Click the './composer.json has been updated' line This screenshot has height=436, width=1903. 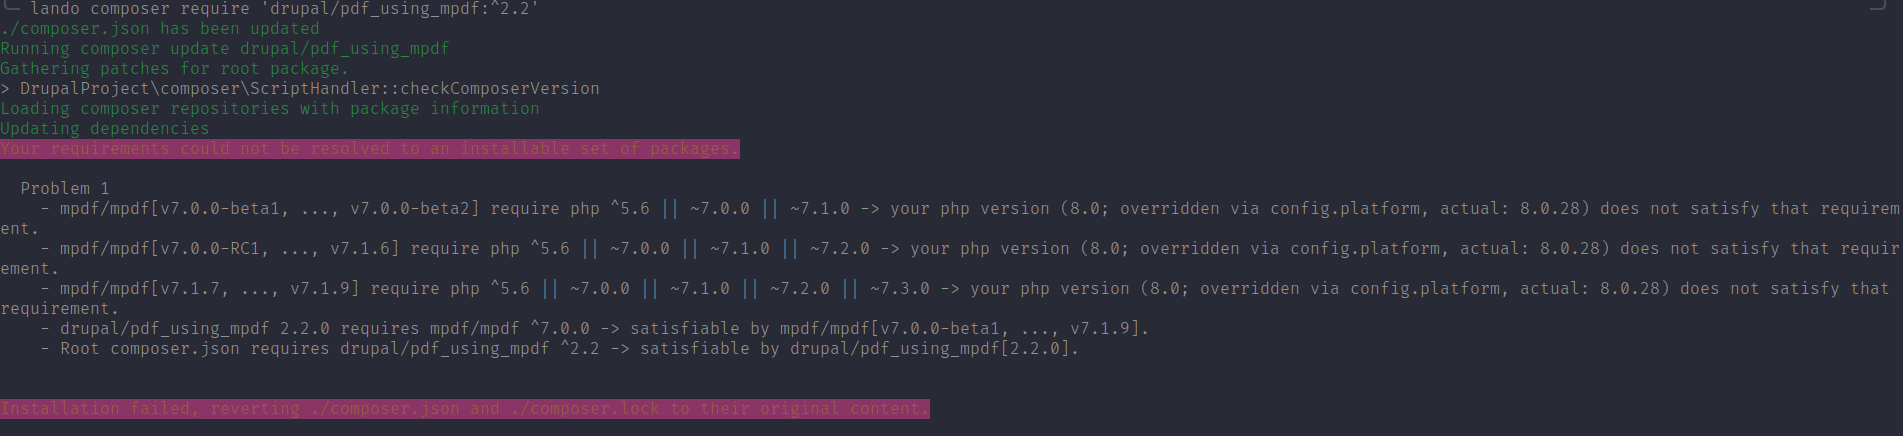160,29
